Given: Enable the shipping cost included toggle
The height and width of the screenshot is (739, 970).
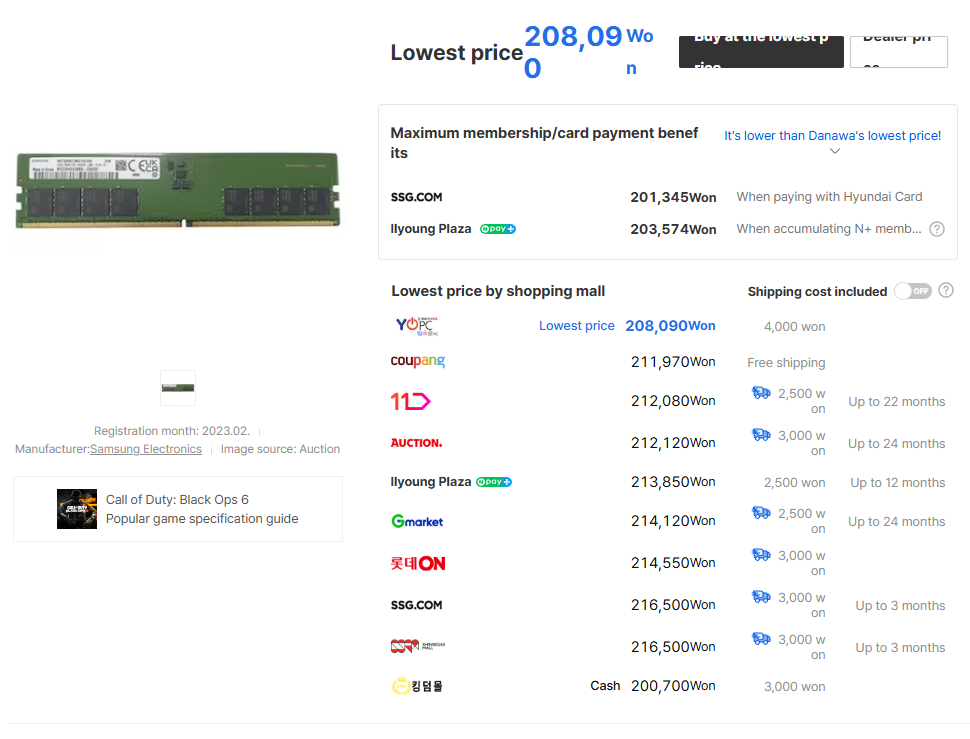Looking at the screenshot, I should tap(912, 290).
